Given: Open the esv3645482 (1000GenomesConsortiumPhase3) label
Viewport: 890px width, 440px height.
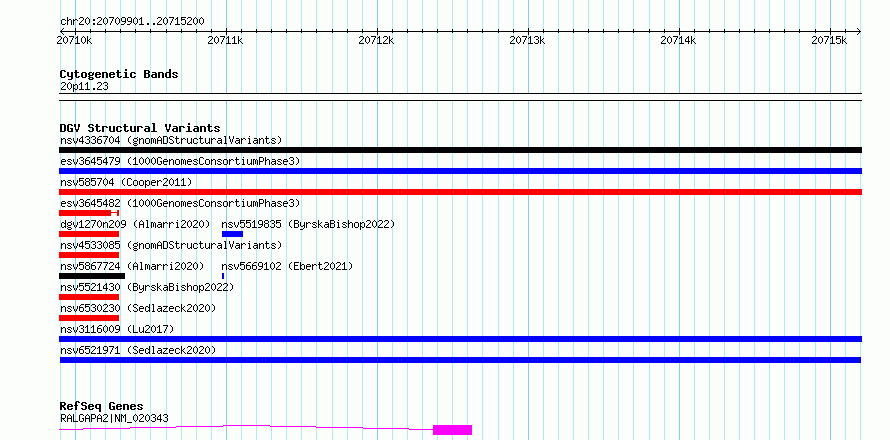Looking at the screenshot, I should click(x=180, y=203).
